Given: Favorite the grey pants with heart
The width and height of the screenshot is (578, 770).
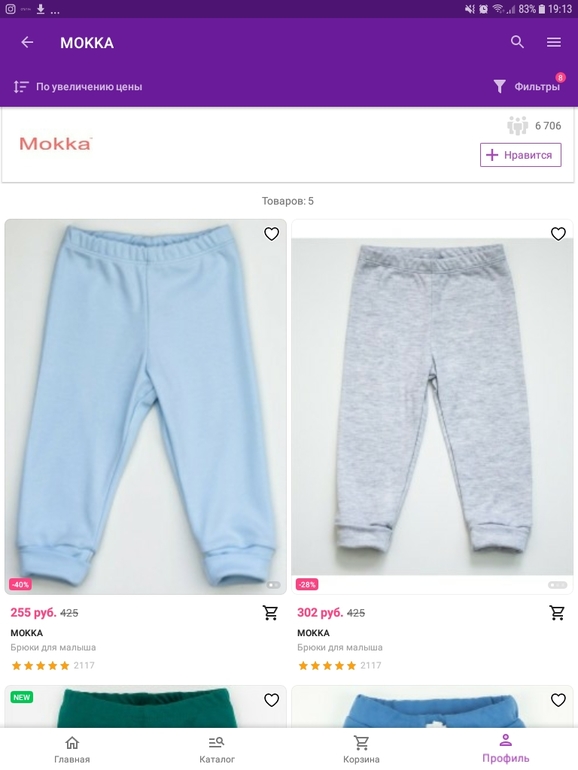Looking at the screenshot, I should [558, 234].
